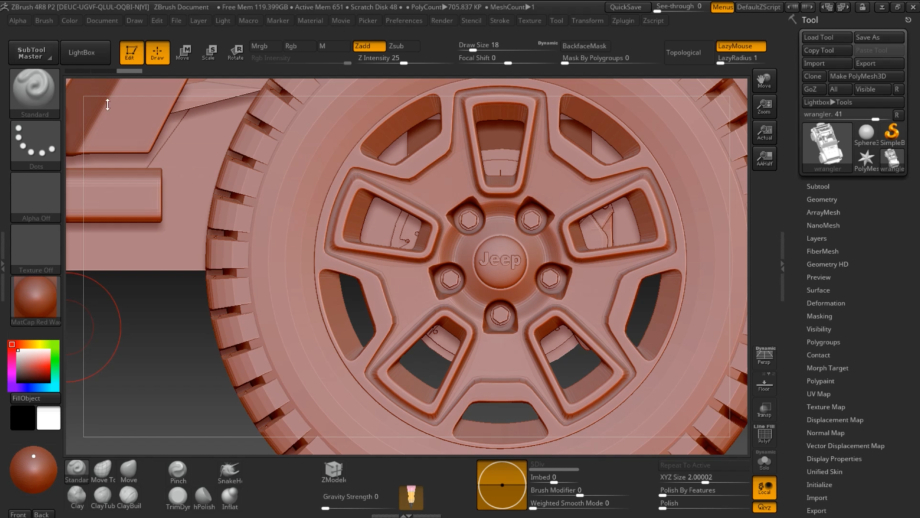Click the Load Tool button
The image size is (920, 518).
[x=827, y=37]
